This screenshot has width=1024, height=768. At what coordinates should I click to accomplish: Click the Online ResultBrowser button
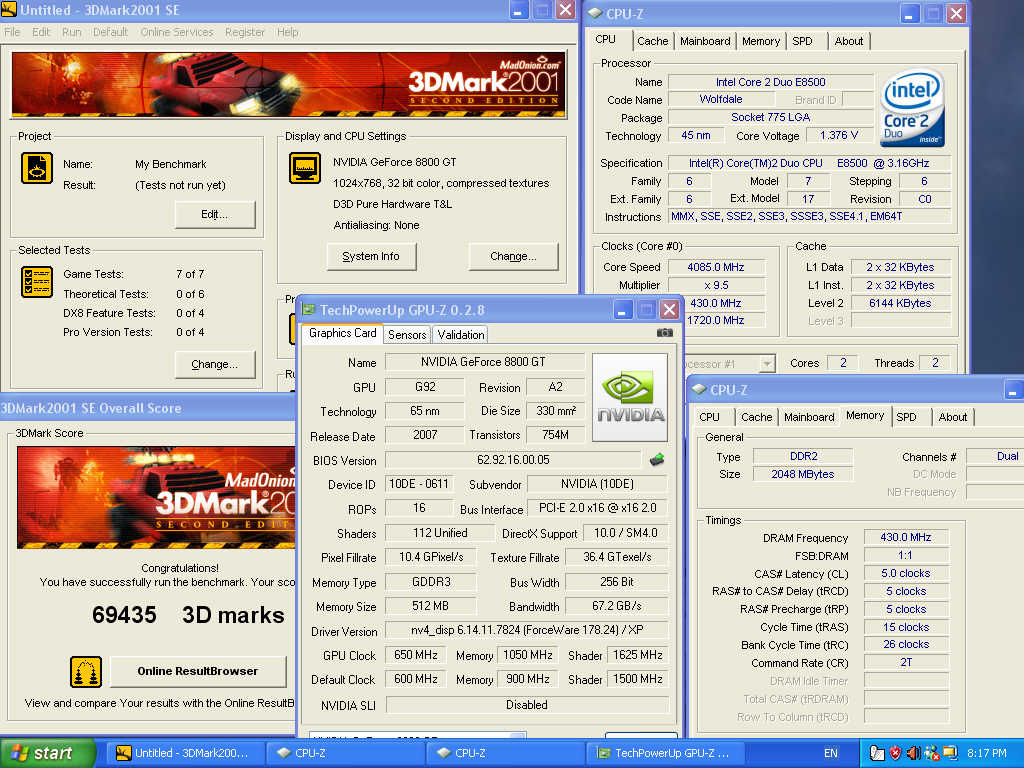pyautogui.click(x=198, y=671)
